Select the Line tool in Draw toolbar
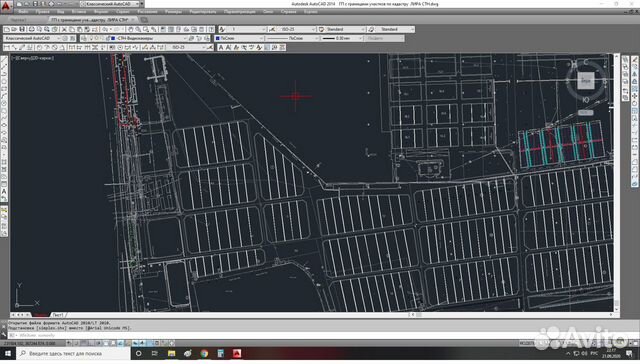The width and height of the screenshot is (640, 364). pyautogui.click(x=4, y=60)
